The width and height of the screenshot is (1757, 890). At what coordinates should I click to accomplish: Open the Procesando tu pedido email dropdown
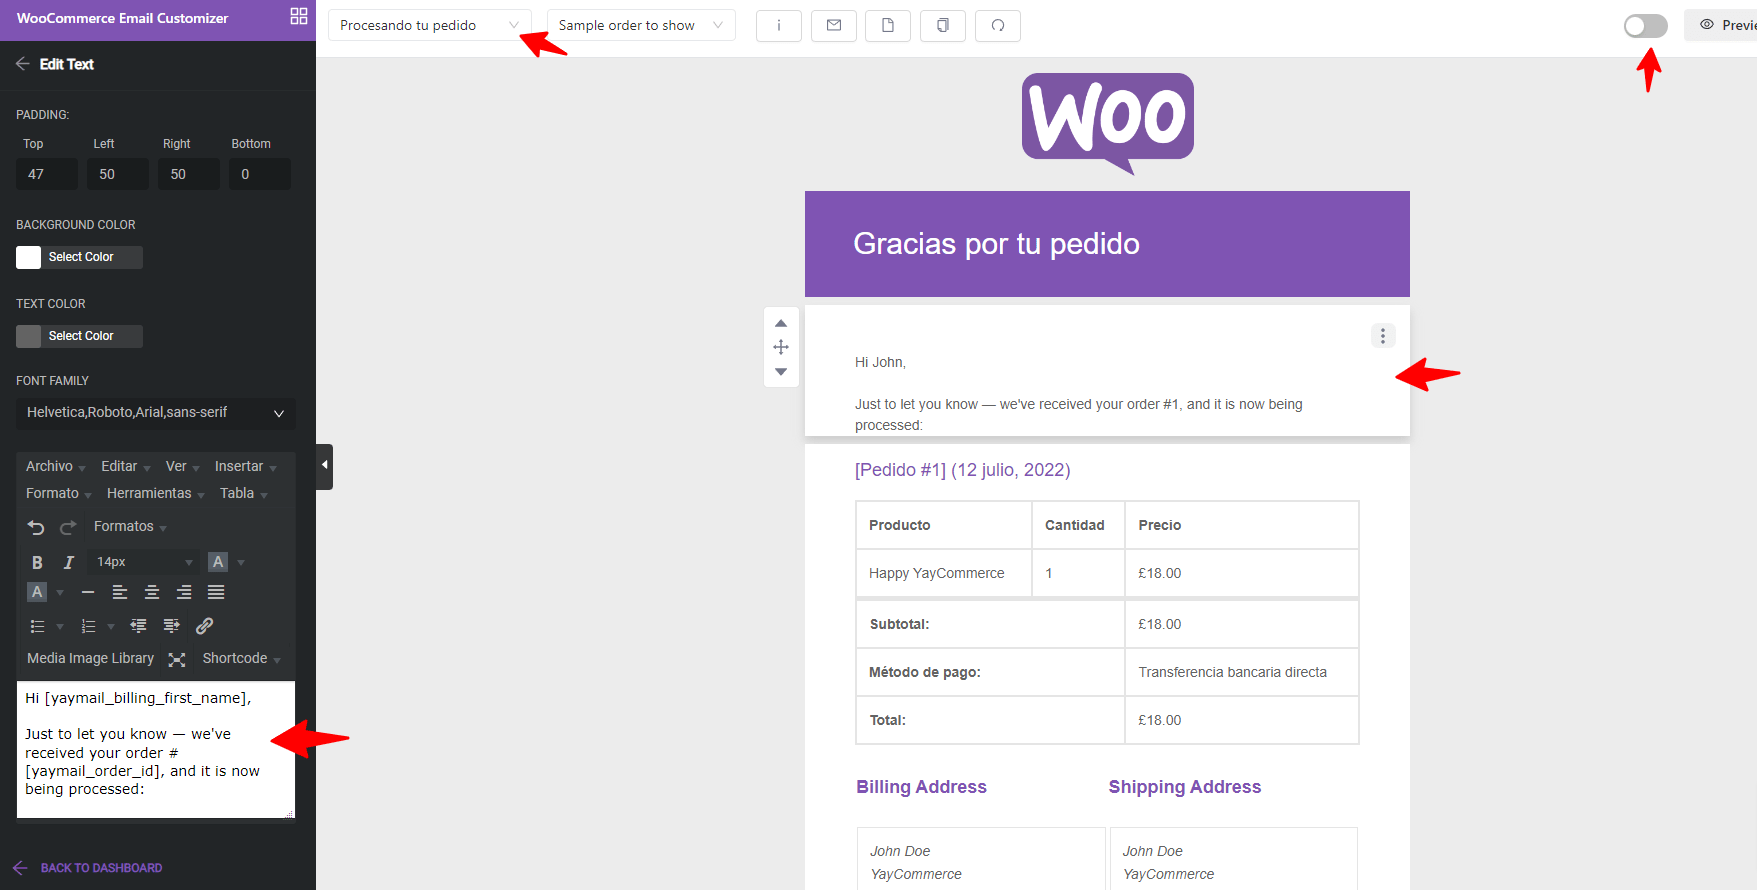pyautogui.click(x=429, y=26)
